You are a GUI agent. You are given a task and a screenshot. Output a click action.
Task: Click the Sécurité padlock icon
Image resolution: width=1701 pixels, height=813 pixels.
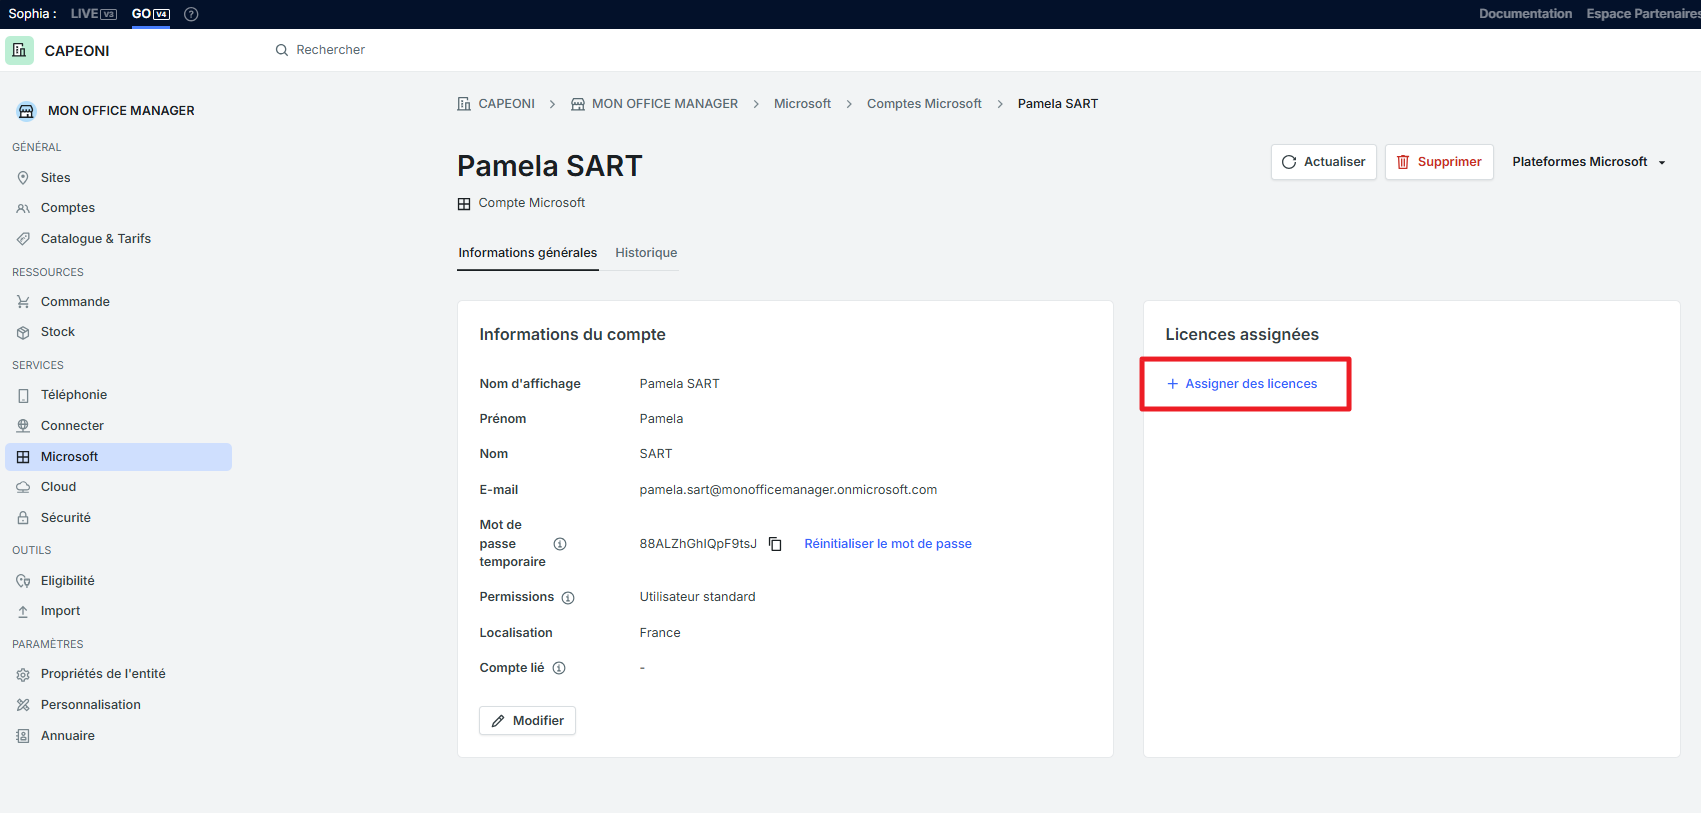(23, 518)
